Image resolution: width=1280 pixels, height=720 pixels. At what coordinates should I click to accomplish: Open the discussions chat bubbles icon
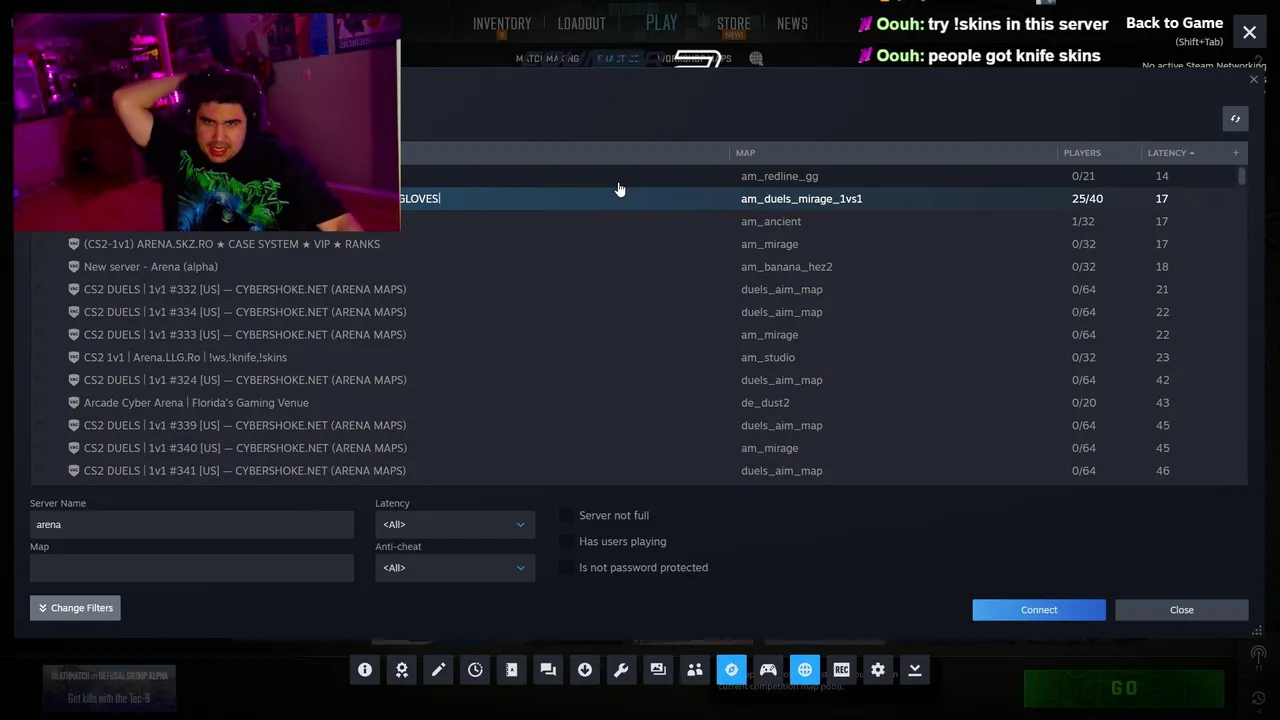(548, 670)
